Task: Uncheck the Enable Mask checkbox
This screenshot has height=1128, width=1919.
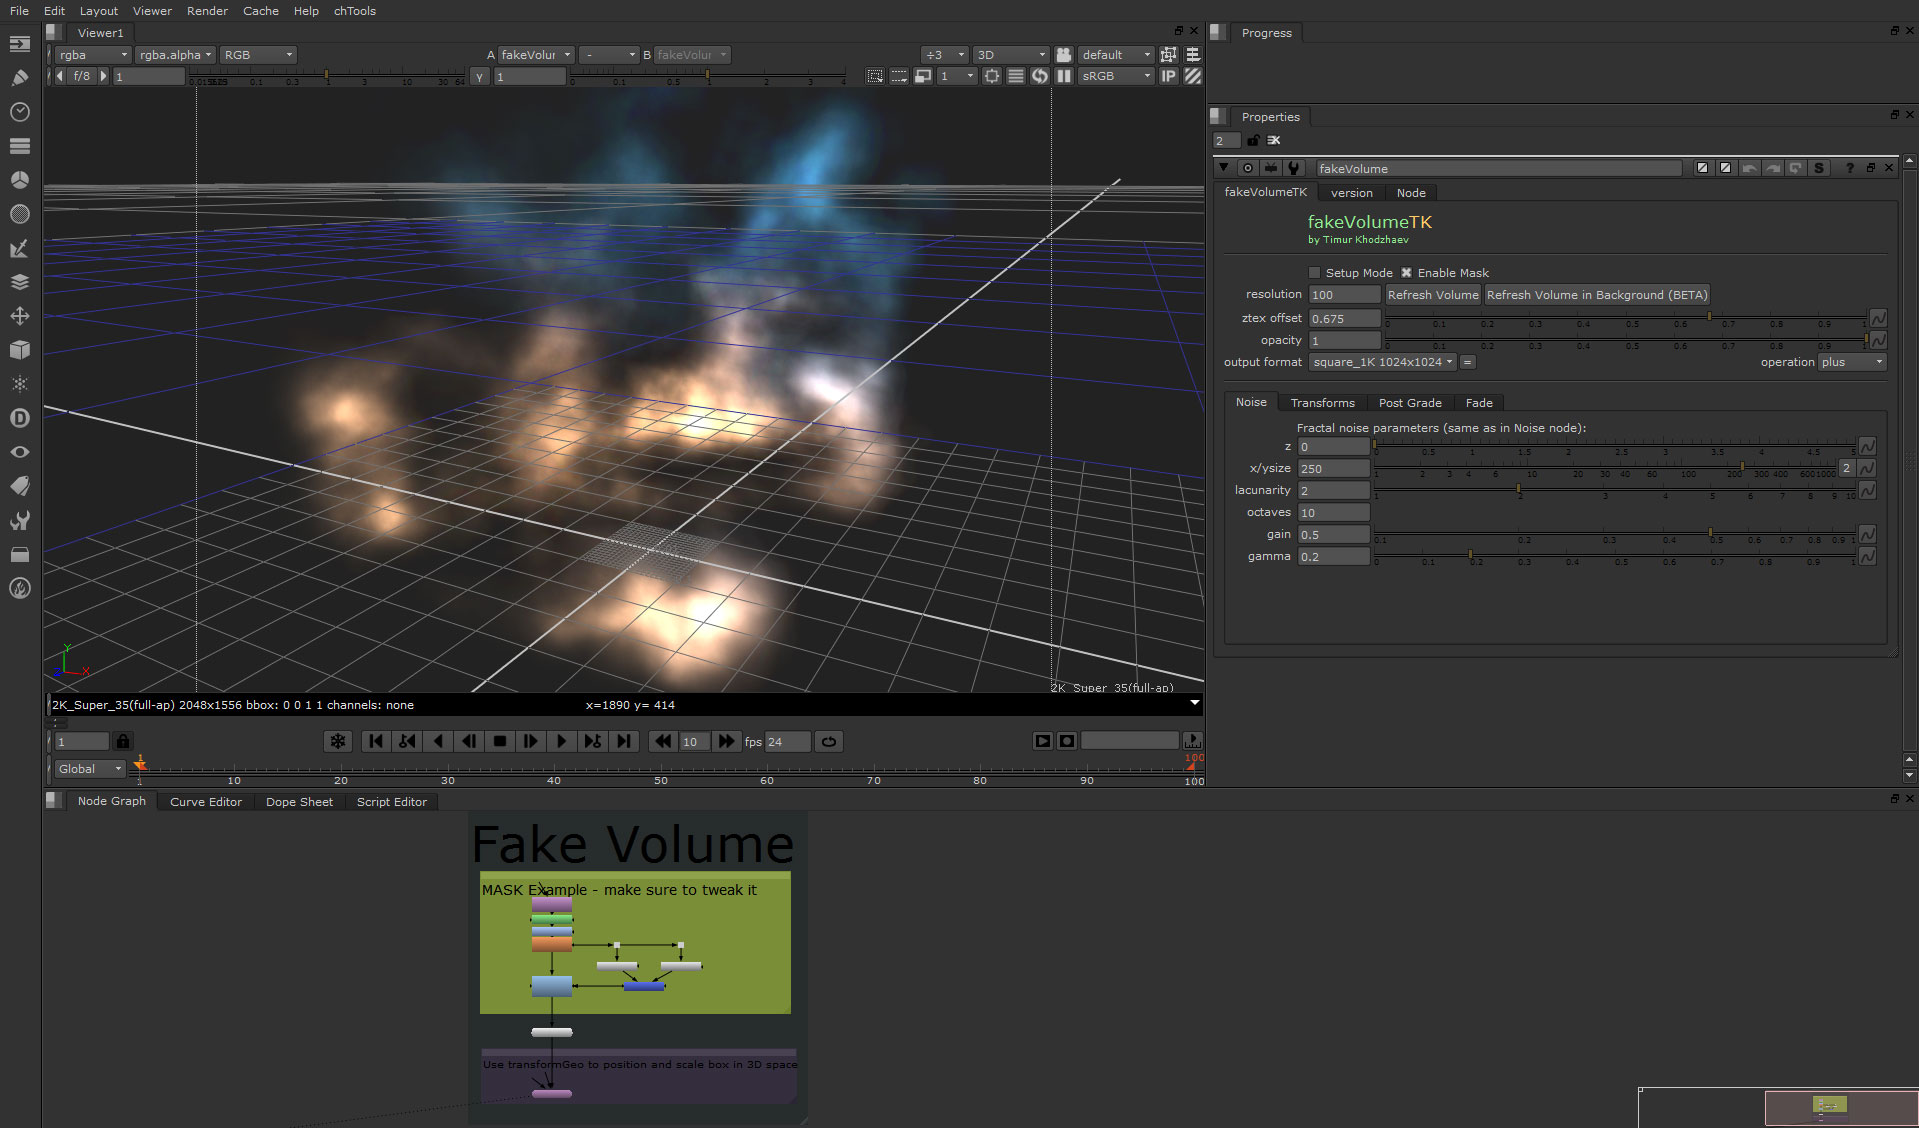Action: (x=1406, y=273)
